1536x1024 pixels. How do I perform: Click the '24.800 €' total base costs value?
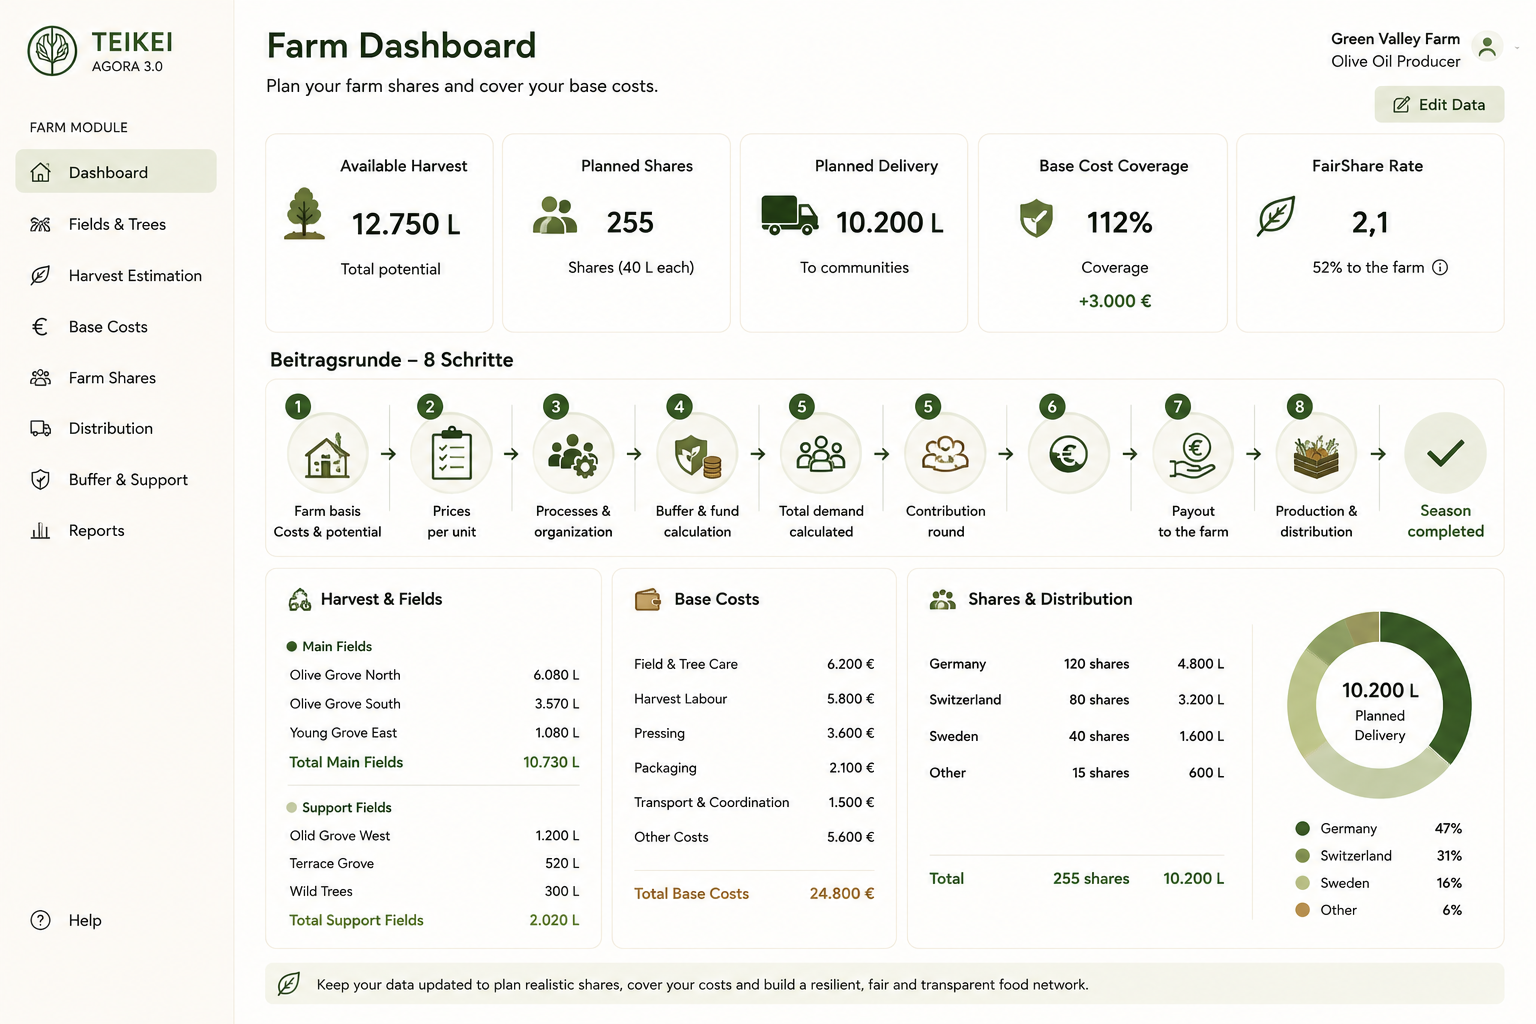pos(842,894)
